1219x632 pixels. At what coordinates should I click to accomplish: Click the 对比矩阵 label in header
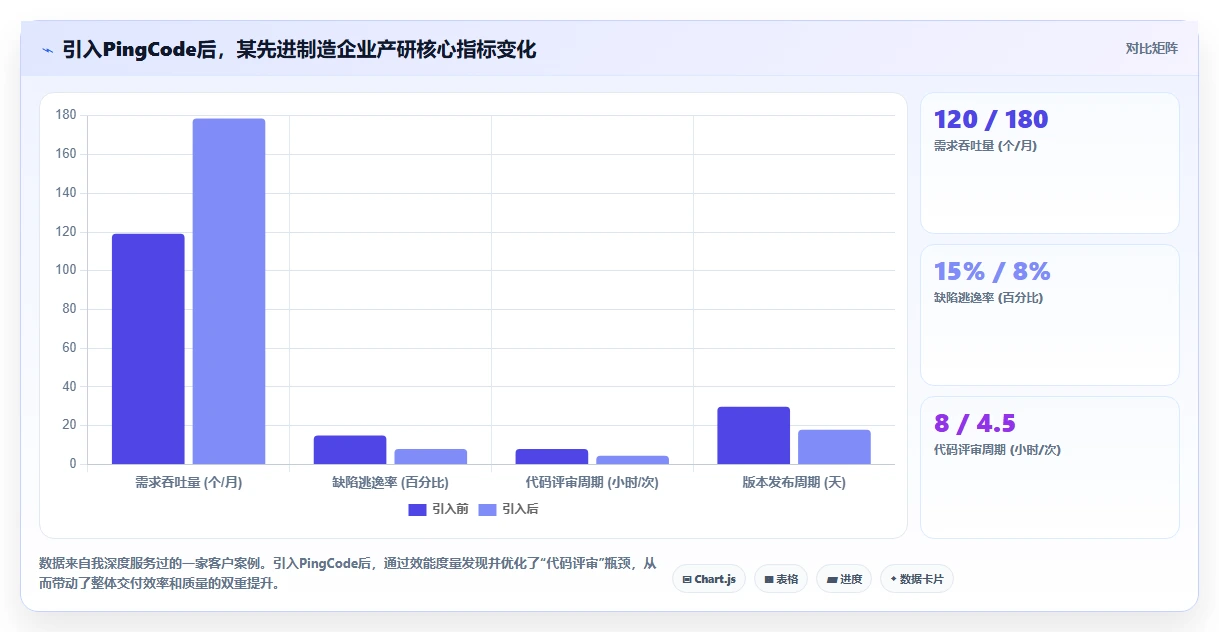point(1151,48)
